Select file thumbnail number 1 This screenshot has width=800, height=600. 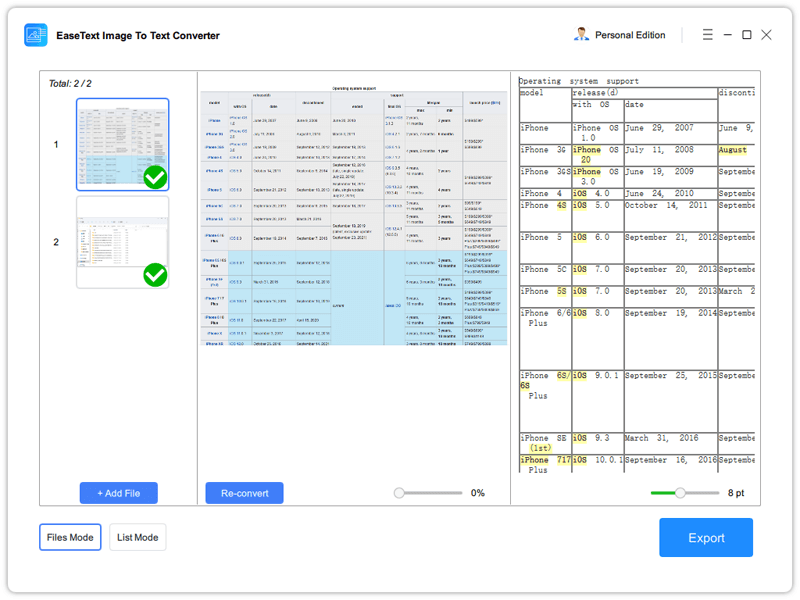tap(122, 144)
